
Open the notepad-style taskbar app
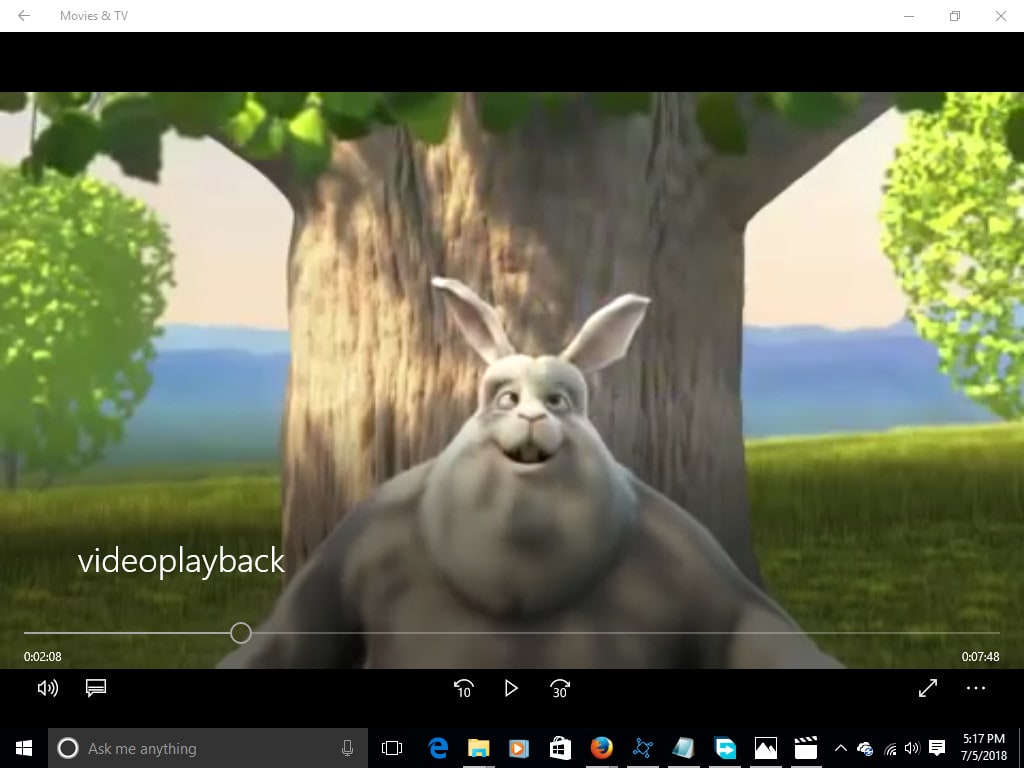(x=684, y=748)
